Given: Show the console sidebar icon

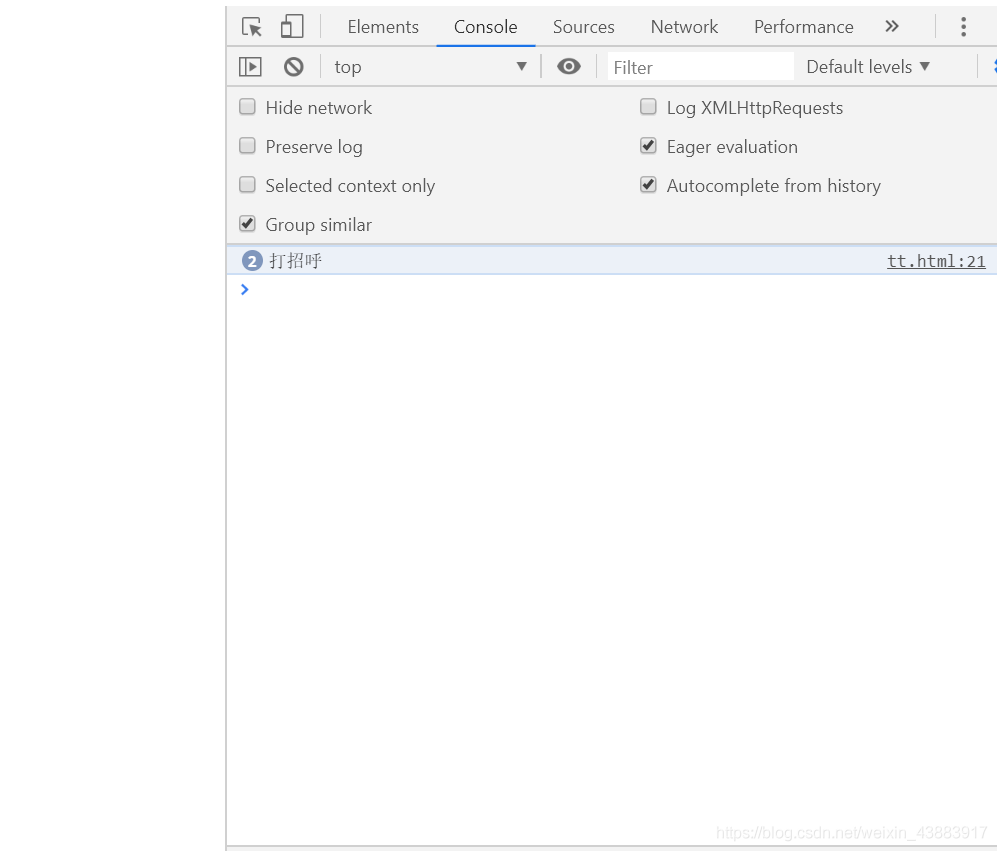Looking at the screenshot, I should 251,67.
